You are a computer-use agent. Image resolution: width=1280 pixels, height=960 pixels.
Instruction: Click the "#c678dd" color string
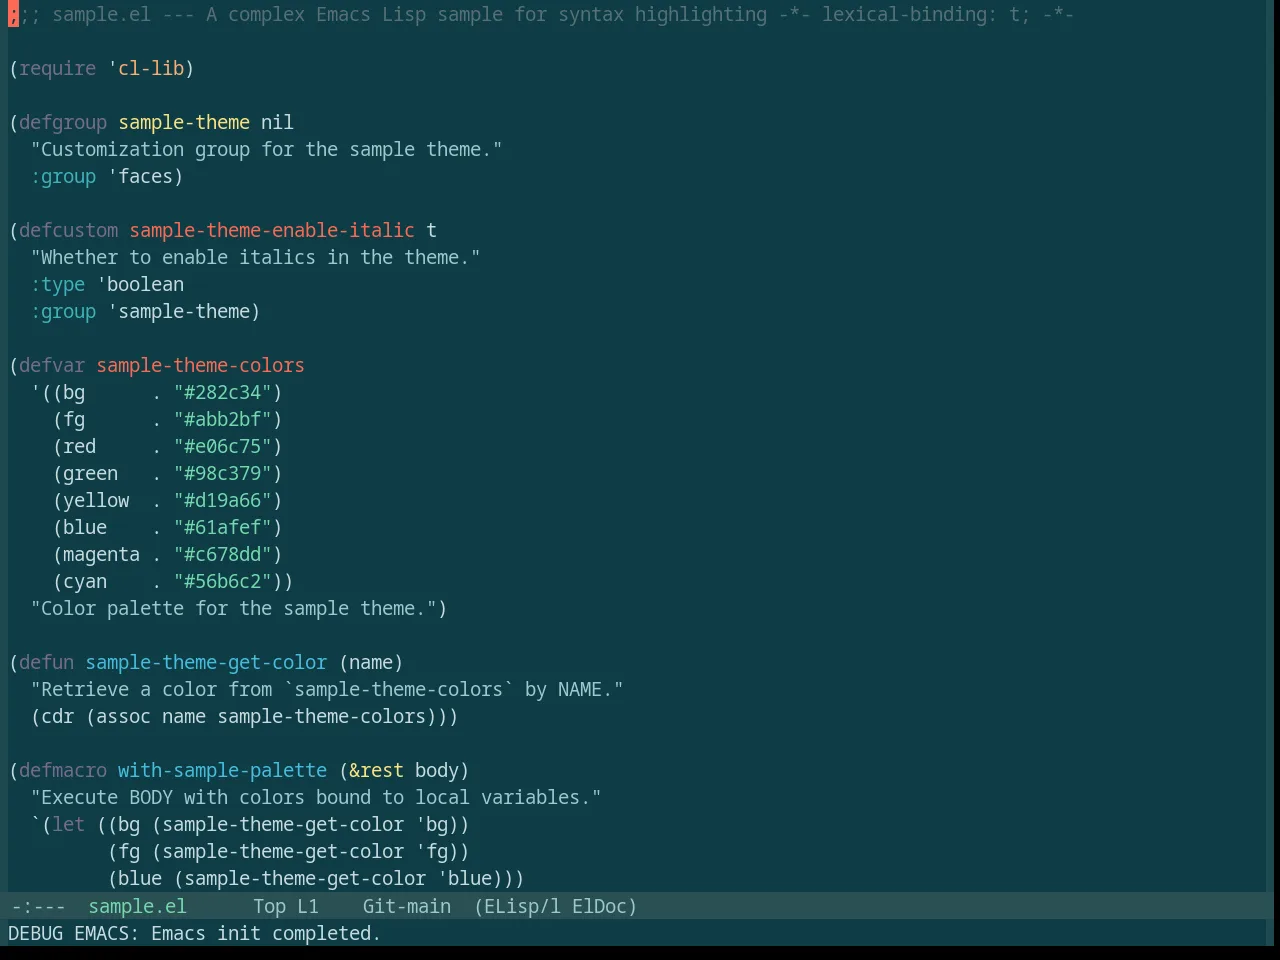(x=223, y=554)
